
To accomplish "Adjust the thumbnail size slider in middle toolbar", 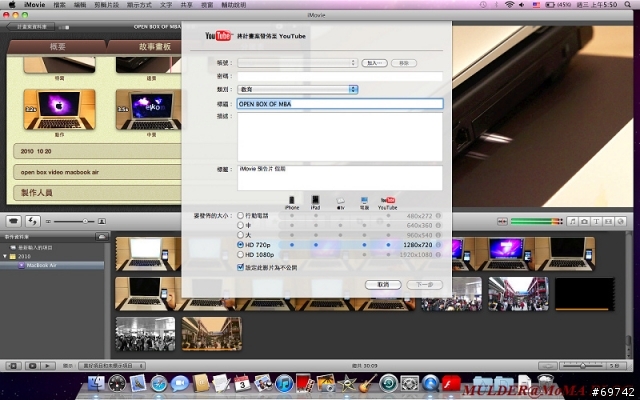I will (73, 221).
